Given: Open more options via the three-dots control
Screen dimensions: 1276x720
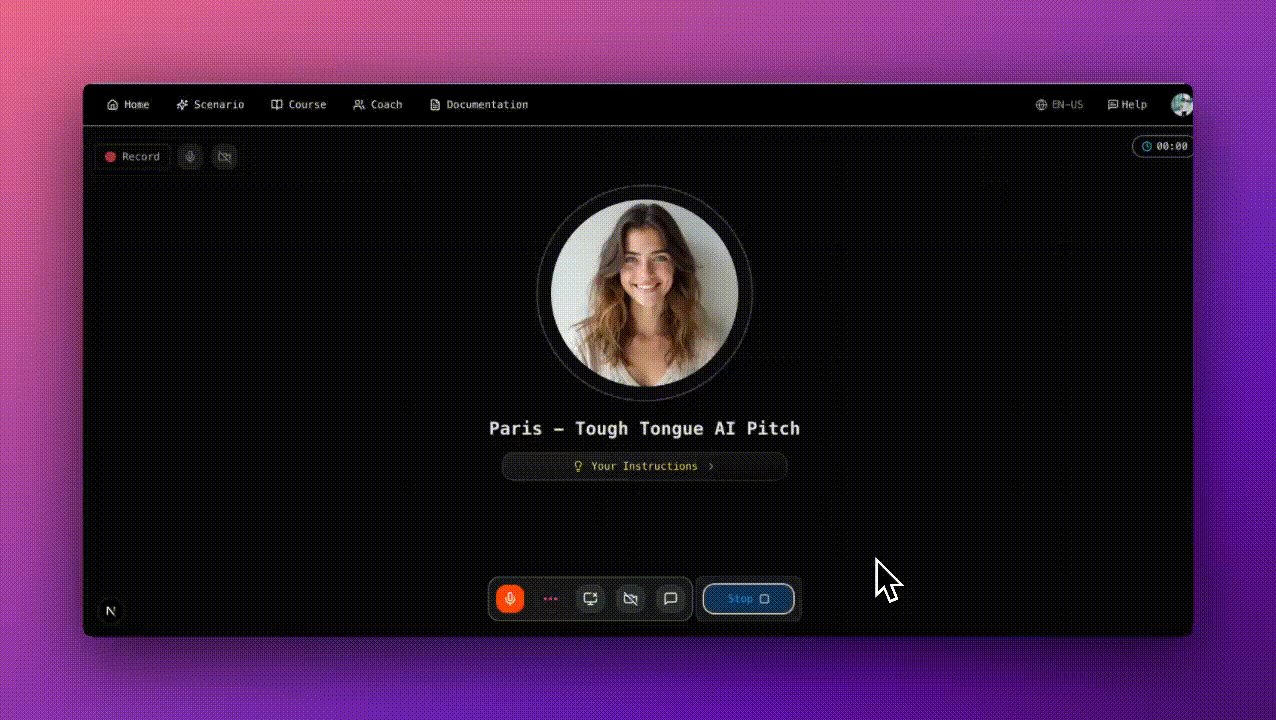Looking at the screenshot, I should (x=550, y=598).
